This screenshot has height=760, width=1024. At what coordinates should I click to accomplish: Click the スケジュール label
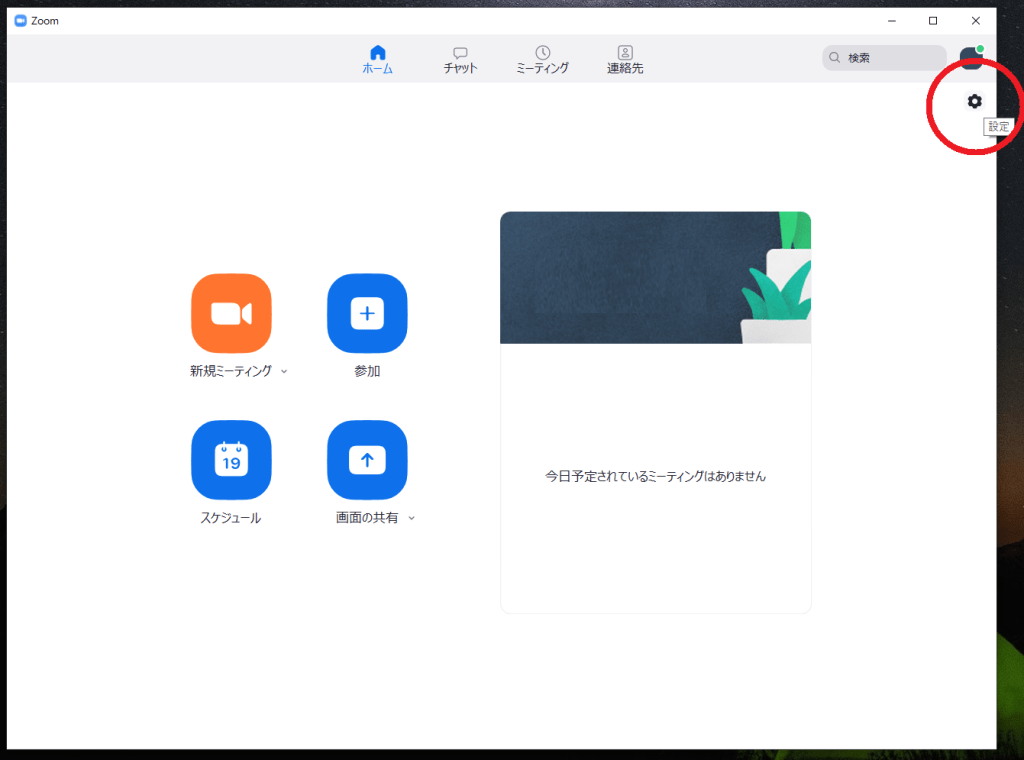[x=231, y=518]
